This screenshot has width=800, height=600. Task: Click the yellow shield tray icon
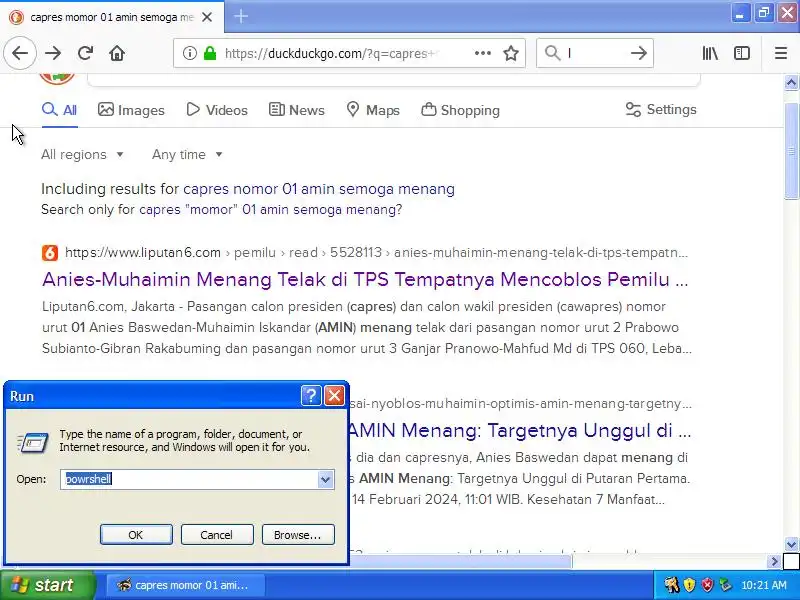pos(689,585)
